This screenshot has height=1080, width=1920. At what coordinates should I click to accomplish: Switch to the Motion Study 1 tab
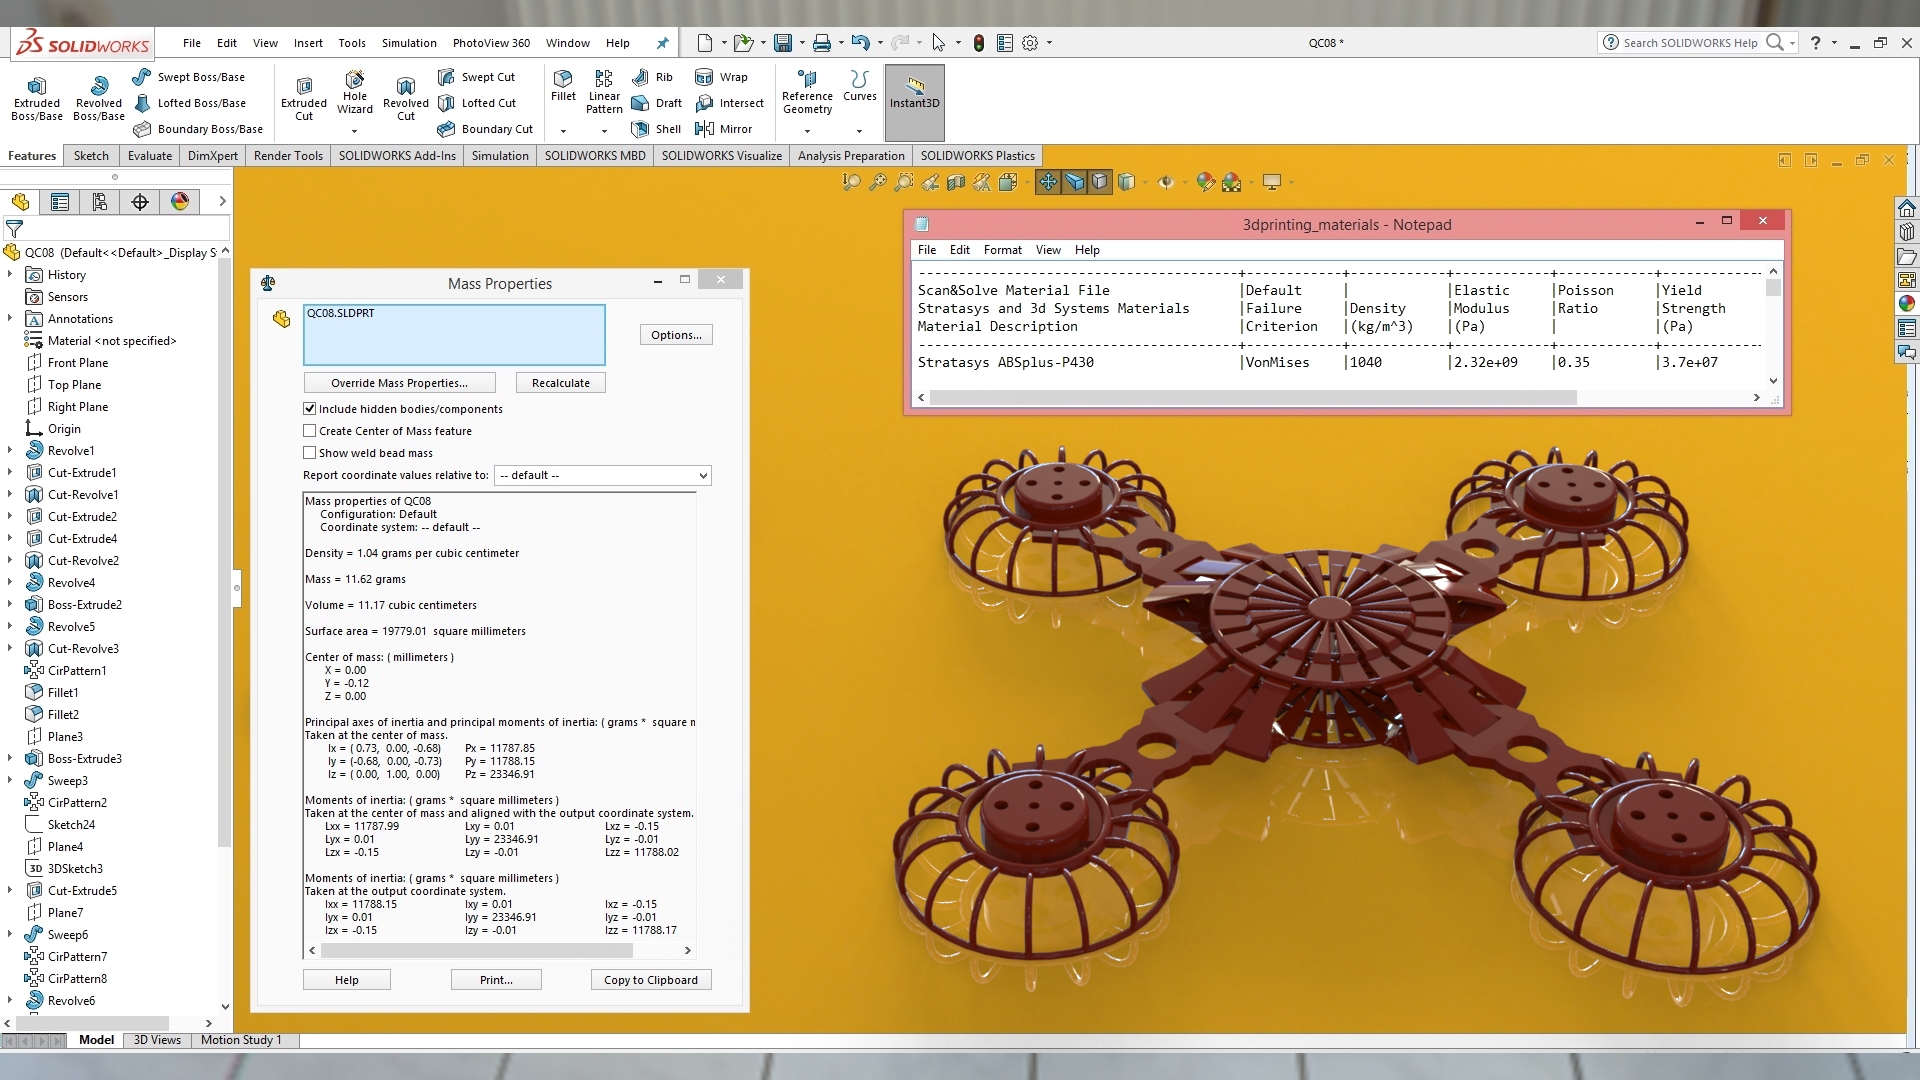(241, 1040)
